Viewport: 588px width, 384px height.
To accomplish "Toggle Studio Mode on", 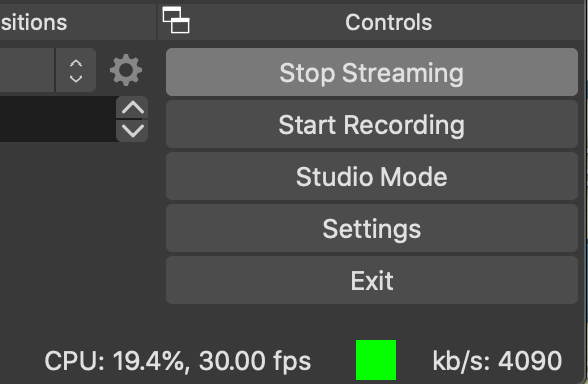I will 372,176.
